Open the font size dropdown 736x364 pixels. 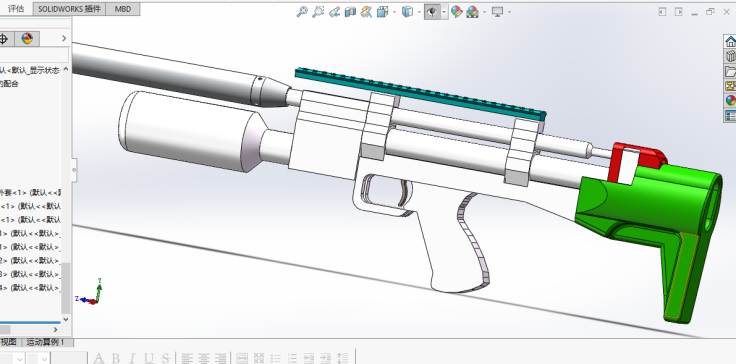pos(45,359)
